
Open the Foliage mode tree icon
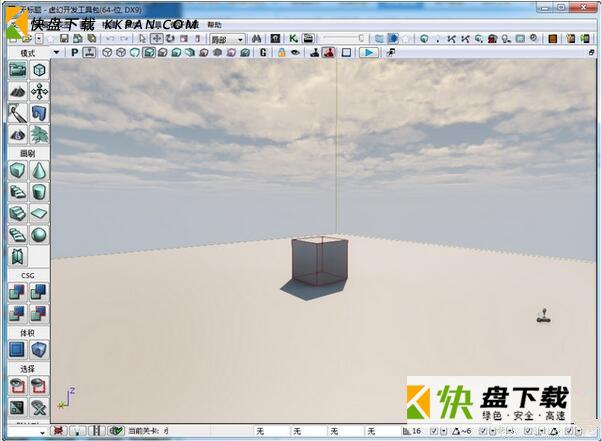[x=39, y=134]
